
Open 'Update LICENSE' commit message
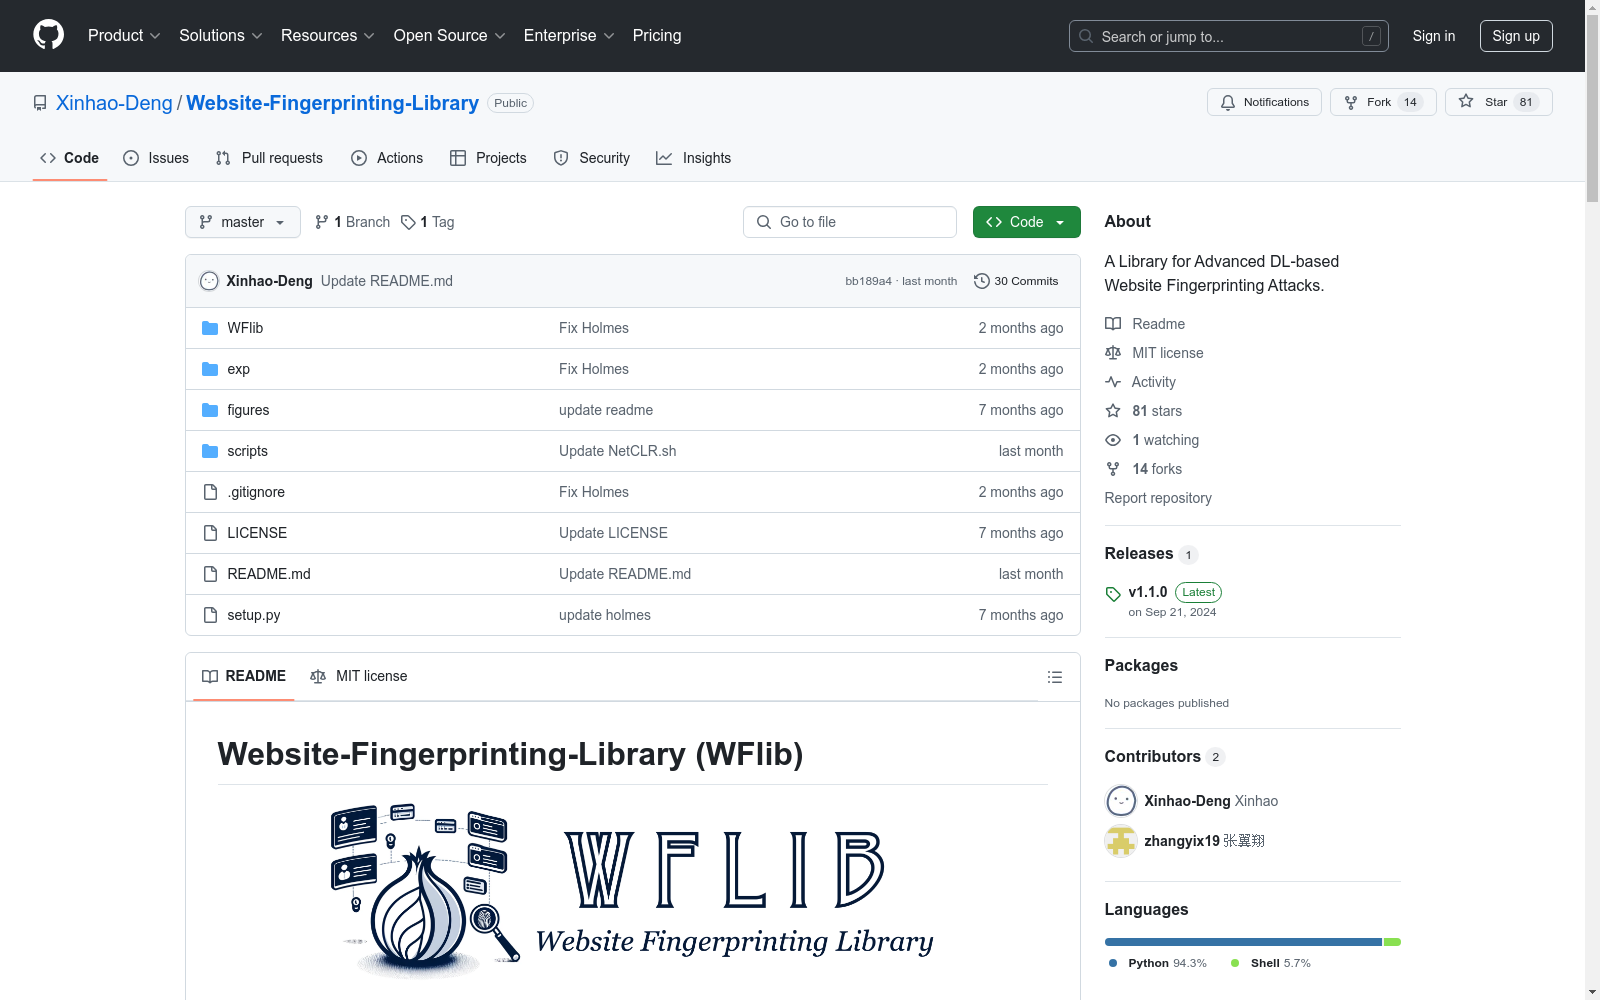(613, 533)
